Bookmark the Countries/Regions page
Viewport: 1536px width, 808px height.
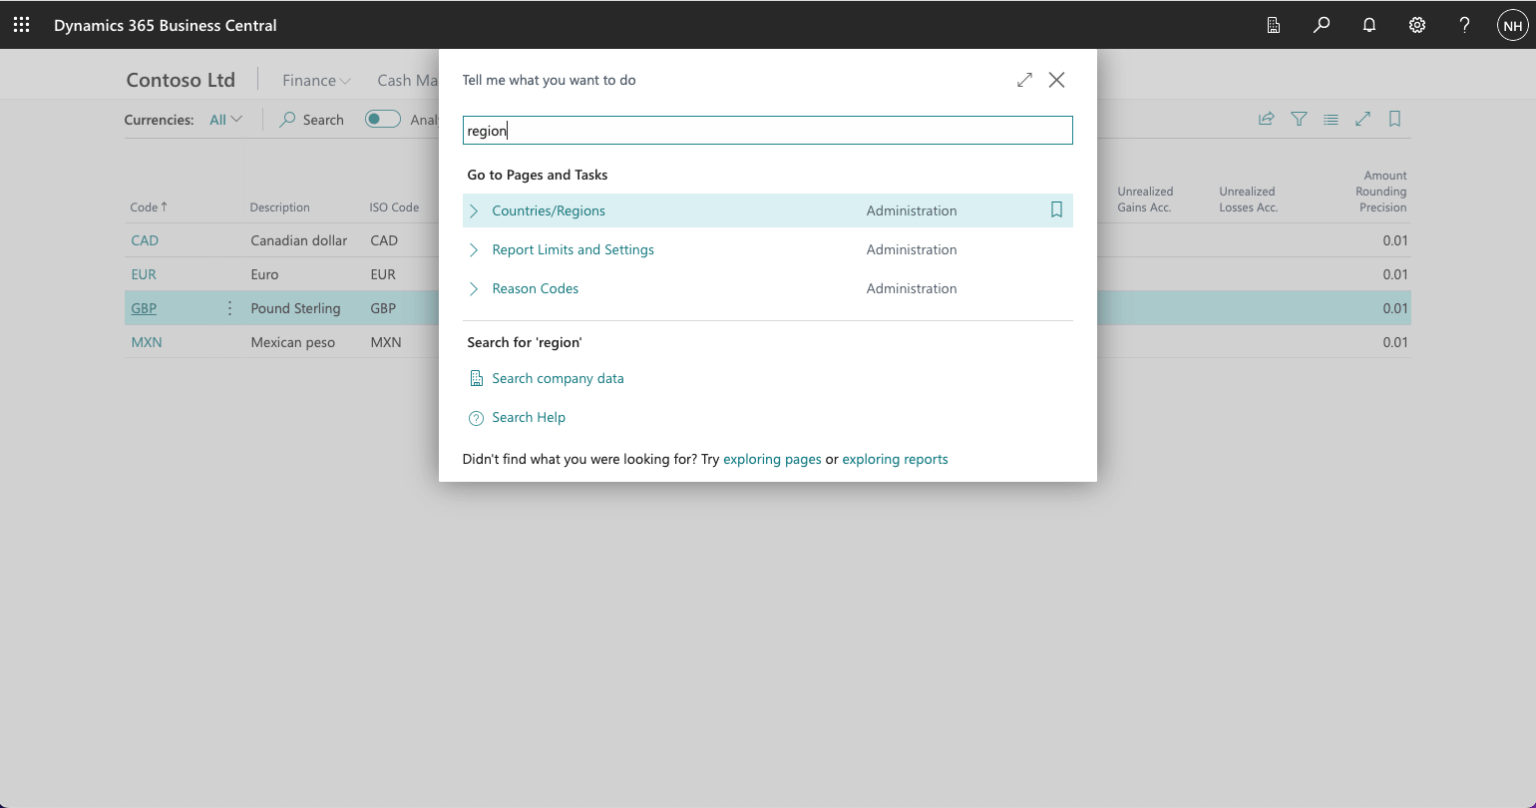tap(1056, 210)
